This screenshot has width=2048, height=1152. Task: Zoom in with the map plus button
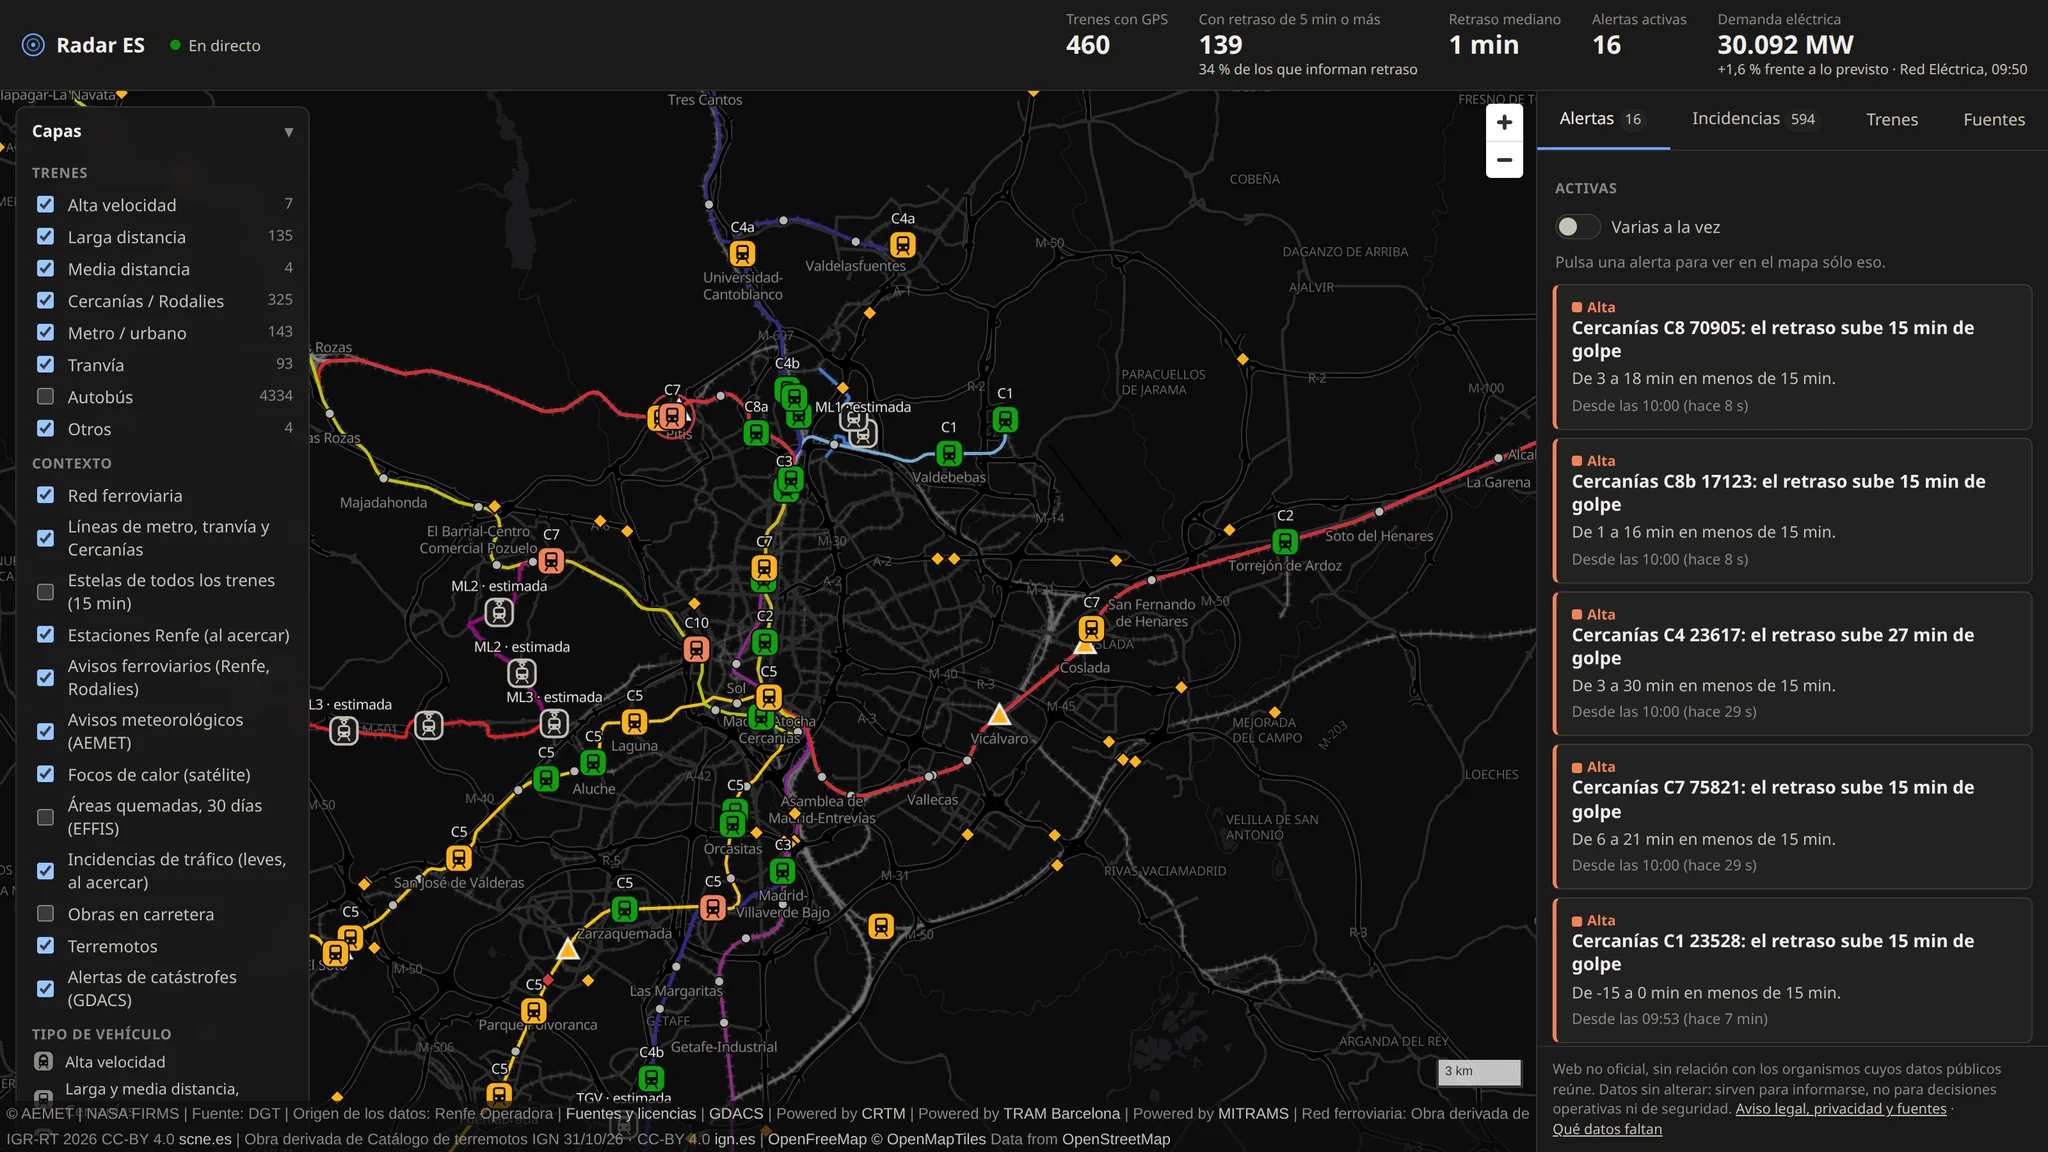pyautogui.click(x=1504, y=122)
